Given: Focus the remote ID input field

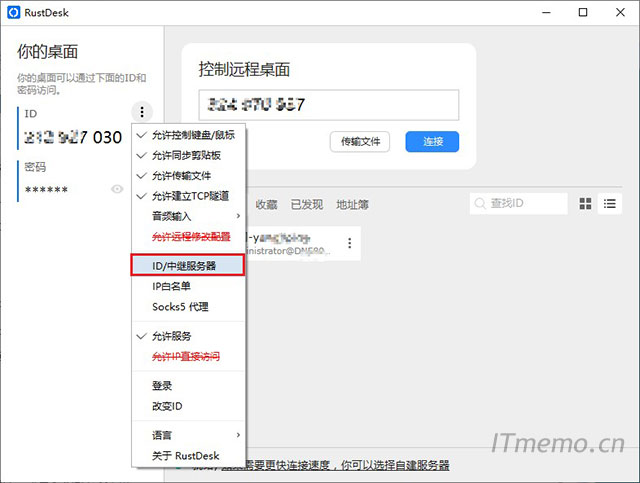Looking at the screenshot, I should pos(329,105).
